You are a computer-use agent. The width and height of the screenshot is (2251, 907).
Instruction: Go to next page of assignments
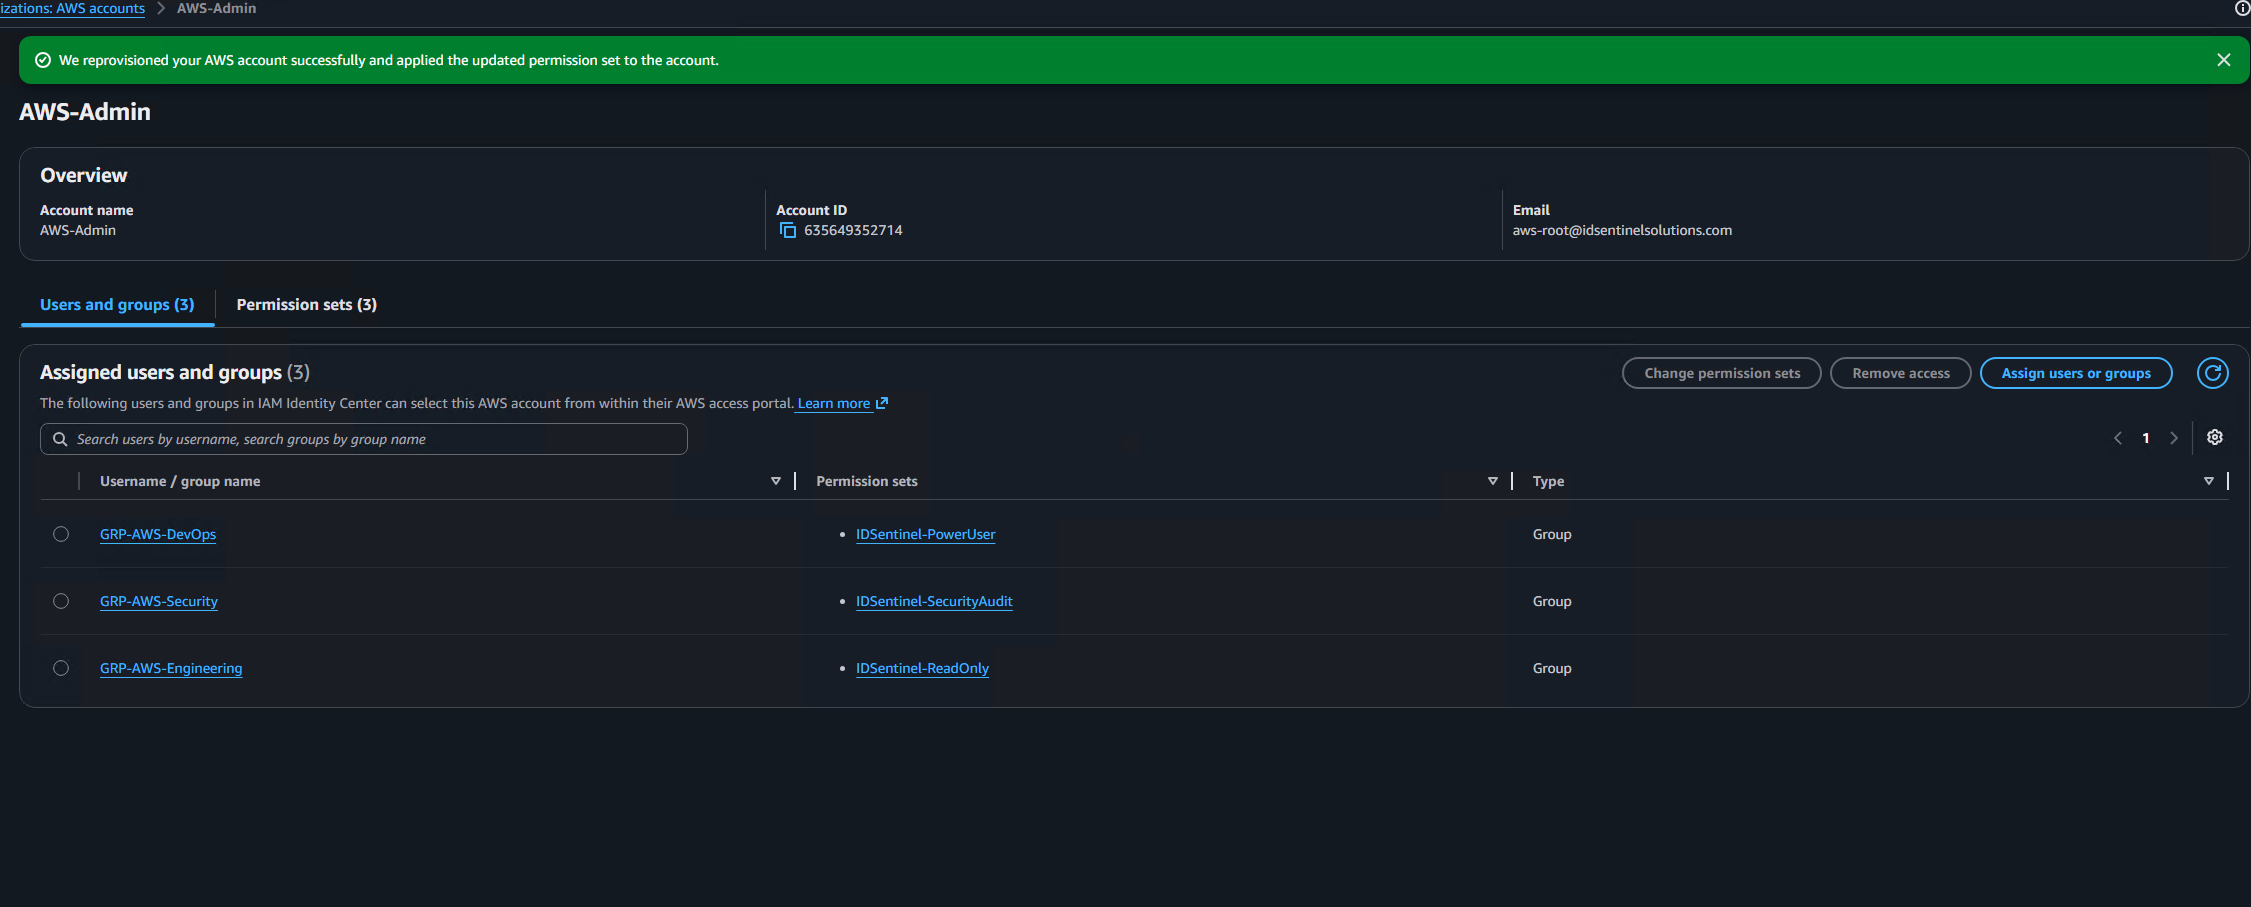coord(2173,438)
